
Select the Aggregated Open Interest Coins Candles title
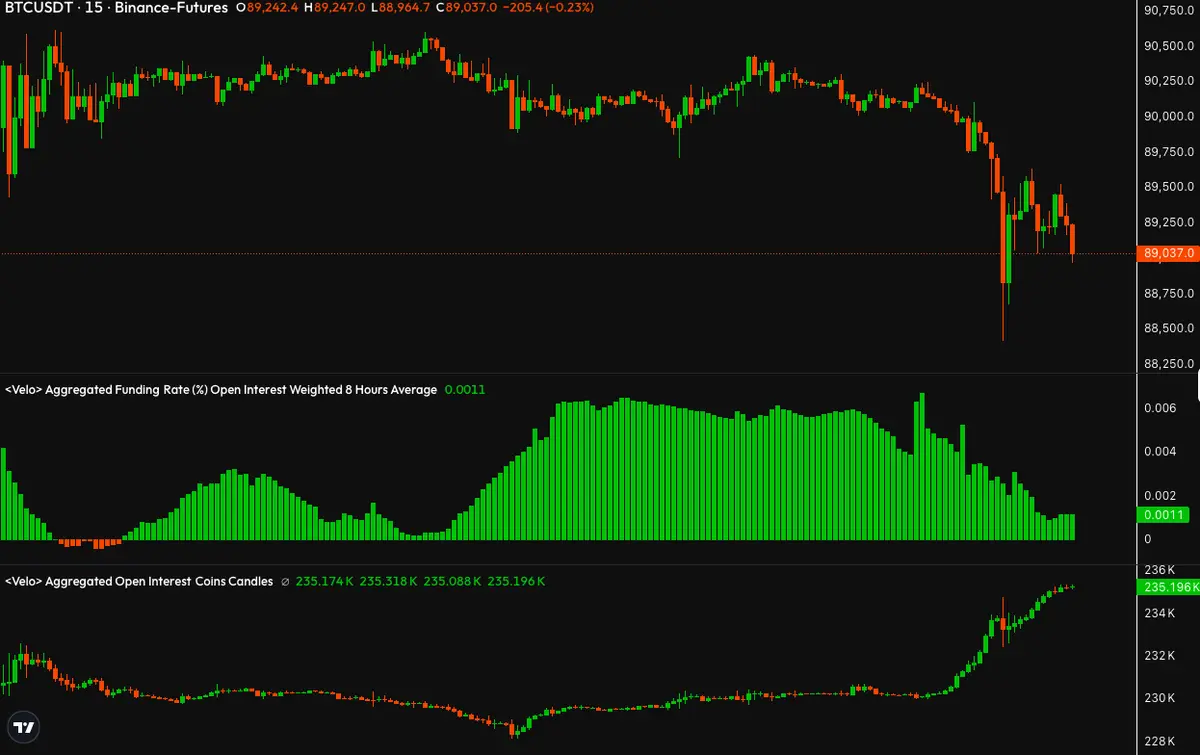(x=139, y=582)
